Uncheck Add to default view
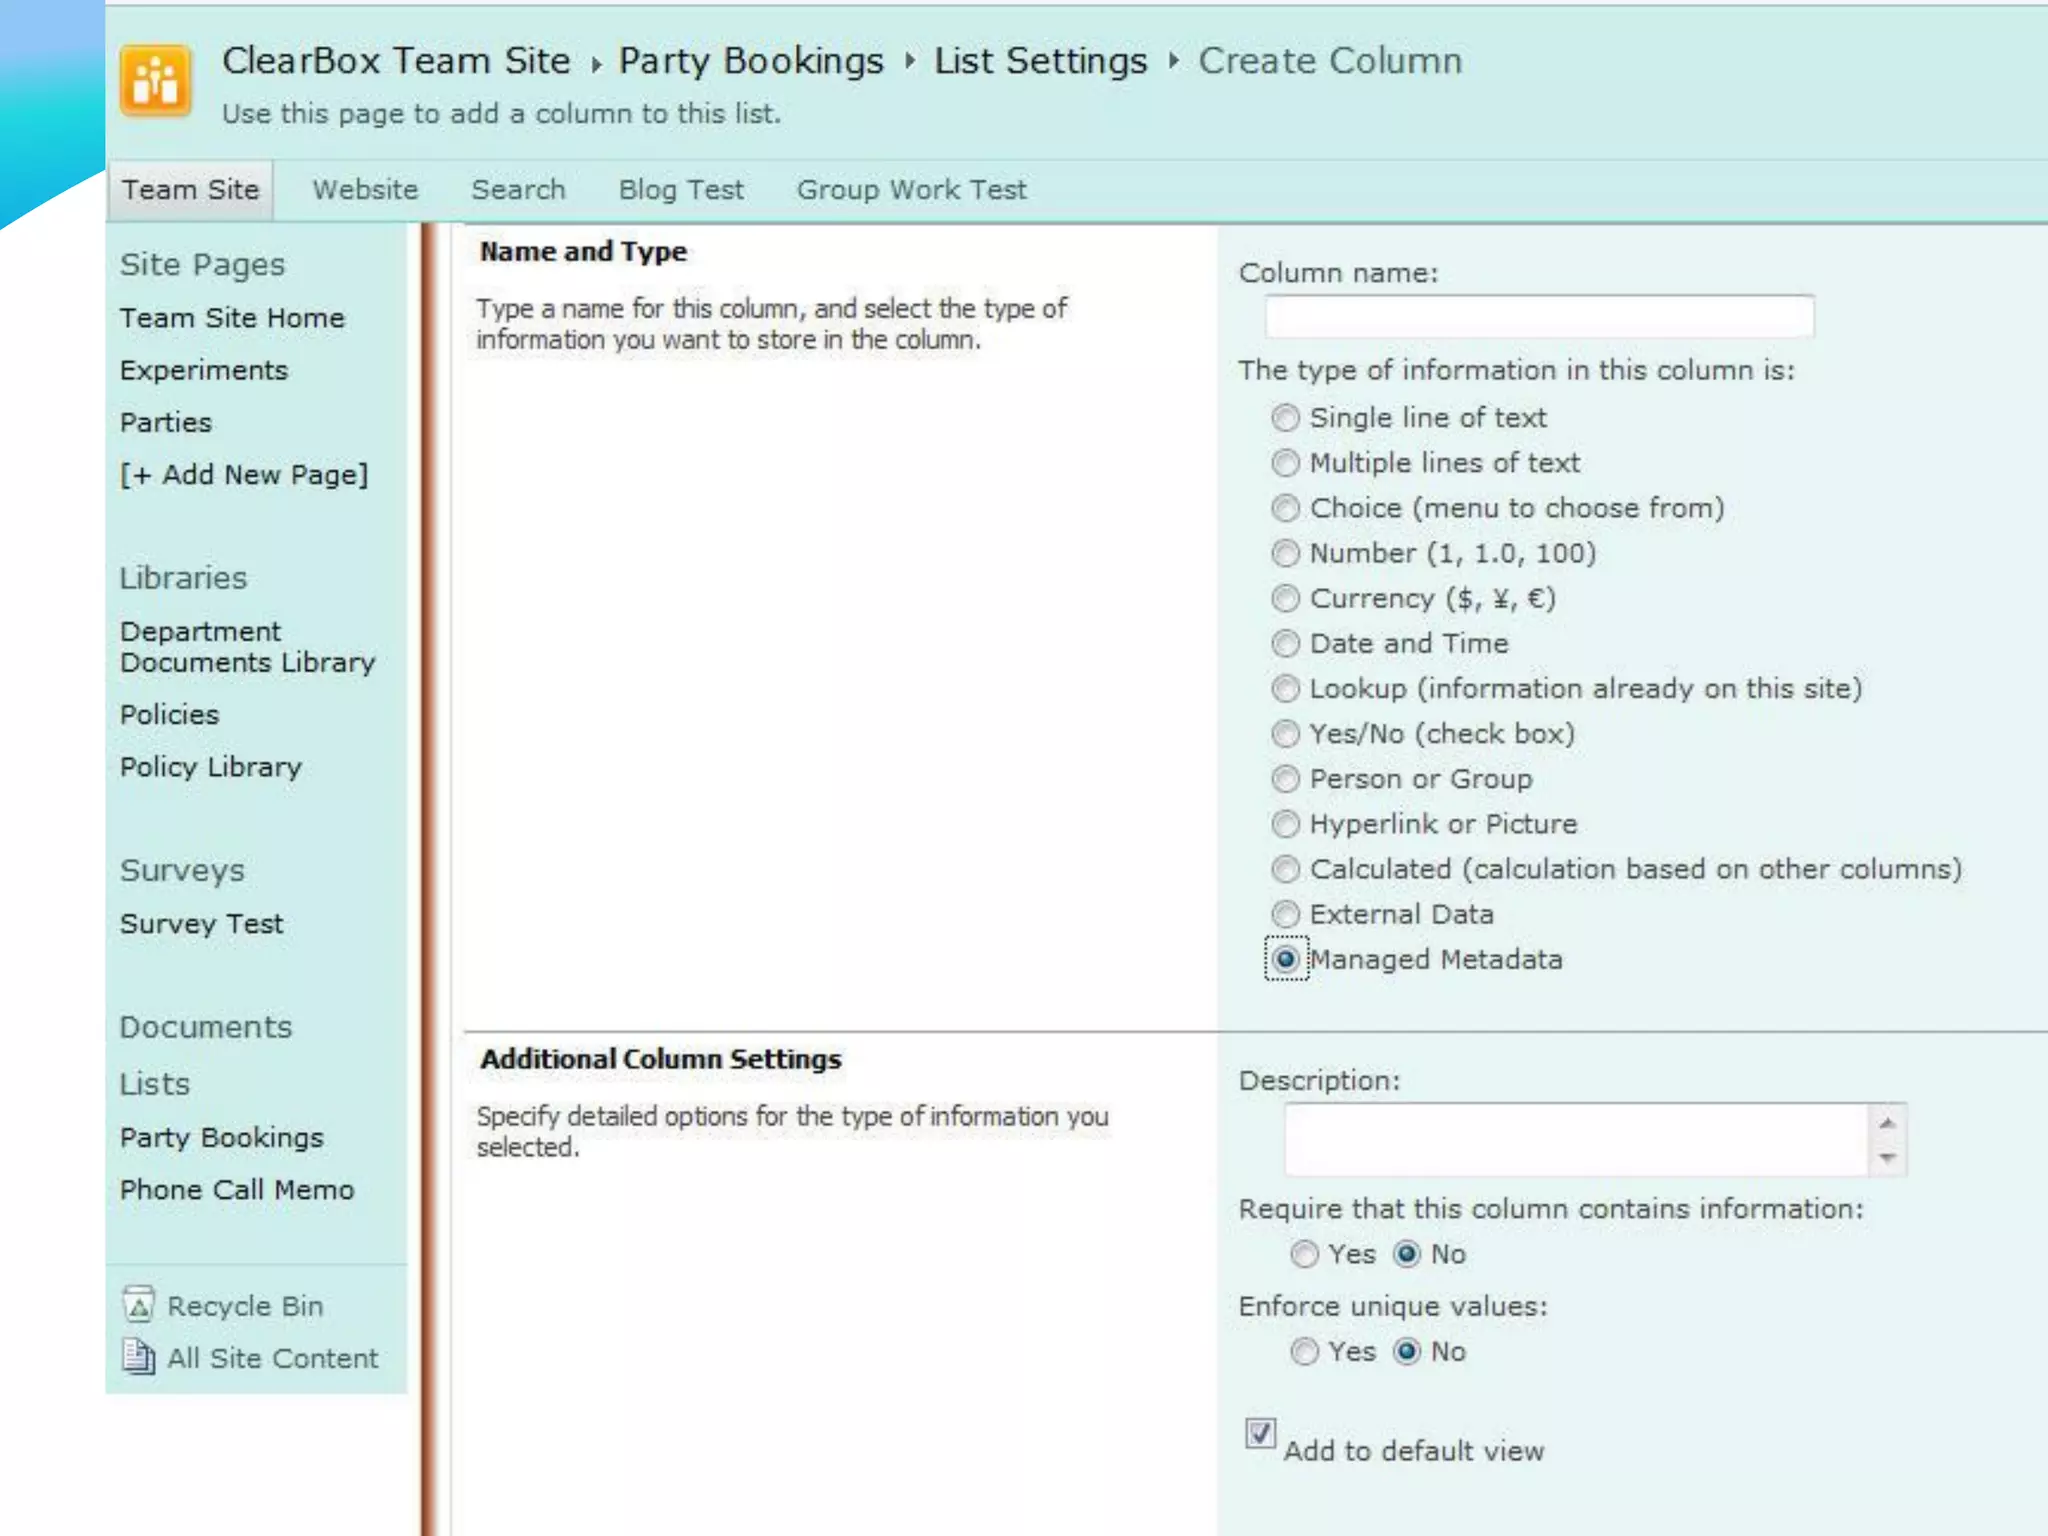 1260,1433
